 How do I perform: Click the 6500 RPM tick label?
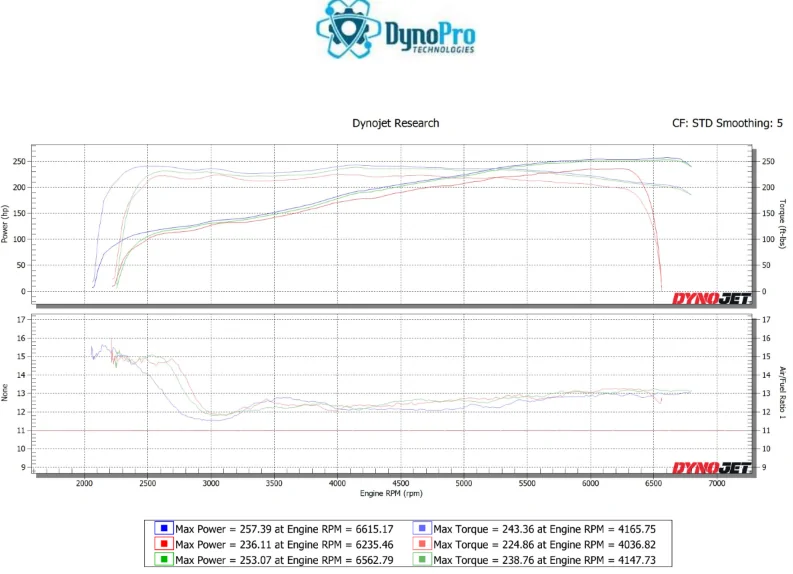coord(653,483)
